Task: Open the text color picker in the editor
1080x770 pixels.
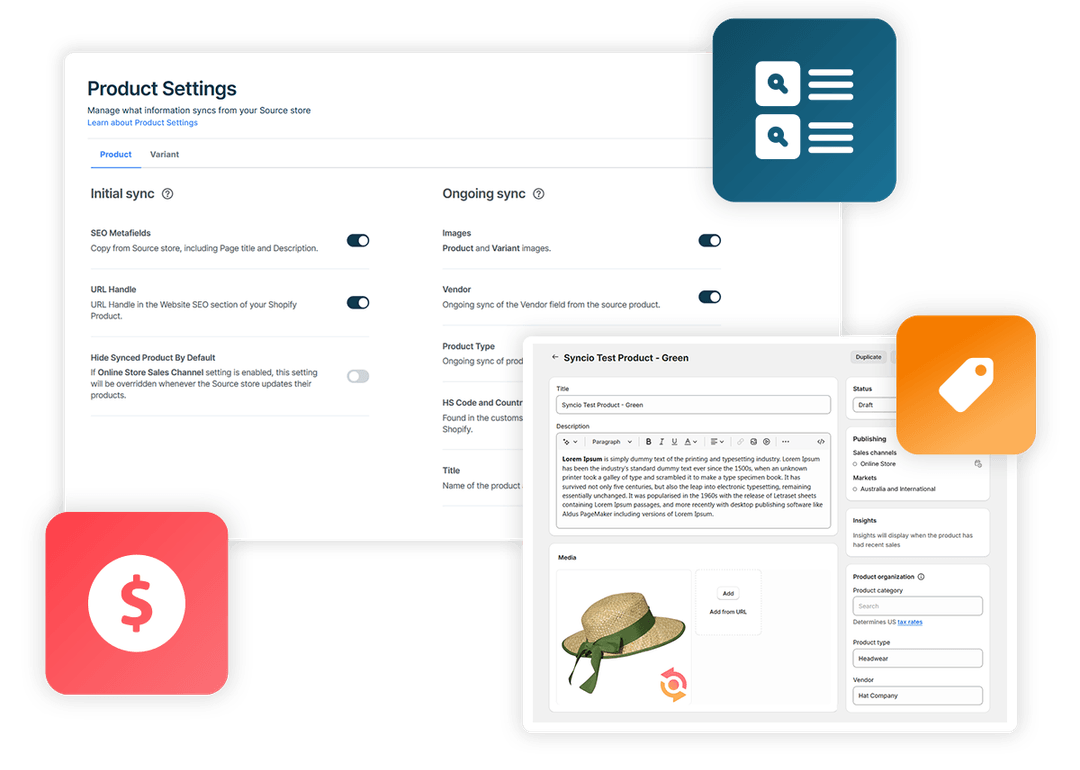Action: pos(688,441)
